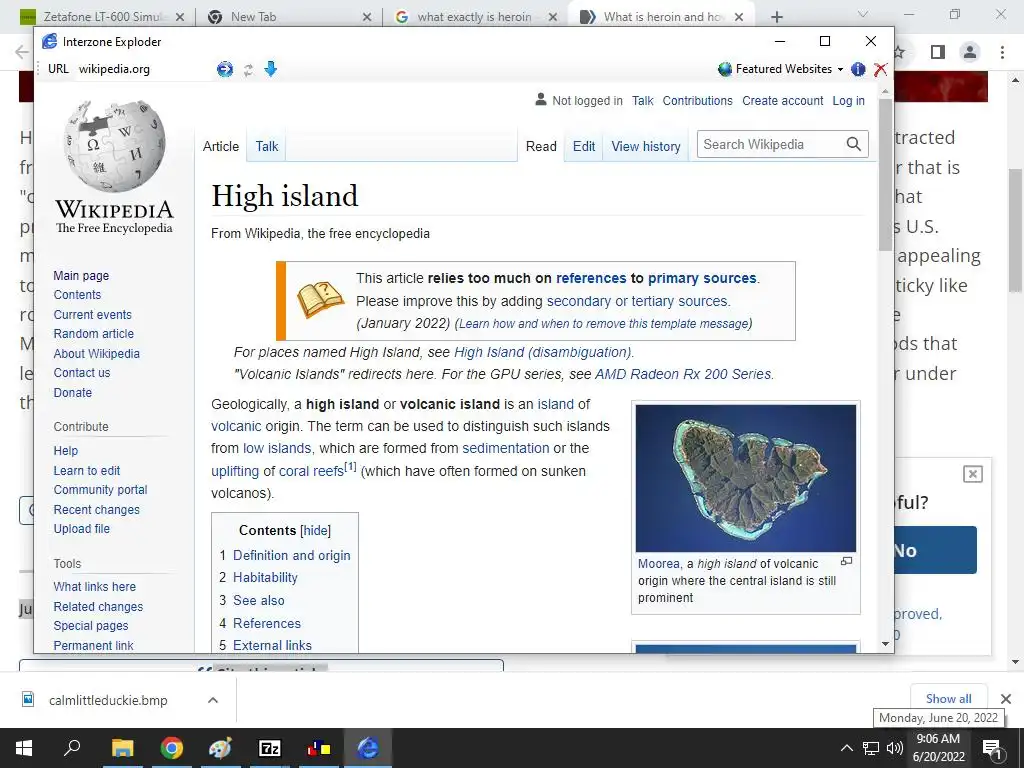Click the Wikipedia search magnifier icon
The image size is (1024, 768).
pos(854,144)
